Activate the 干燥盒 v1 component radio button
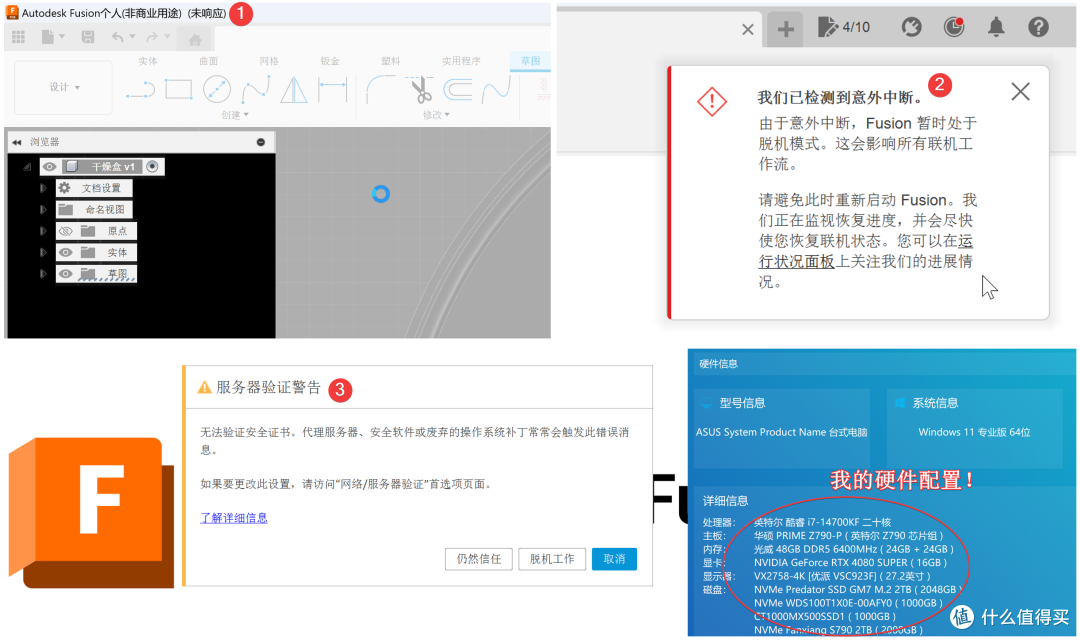This screenshot has height=640, width=1080. pyautogui.click(x=153, y=167)
